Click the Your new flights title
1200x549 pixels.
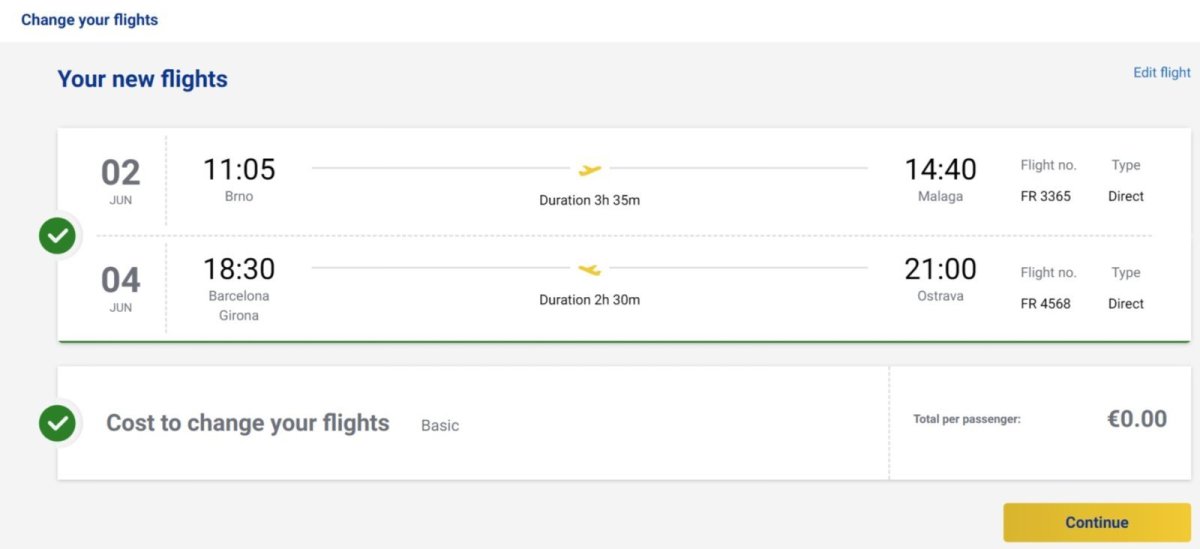pos(143,80)
